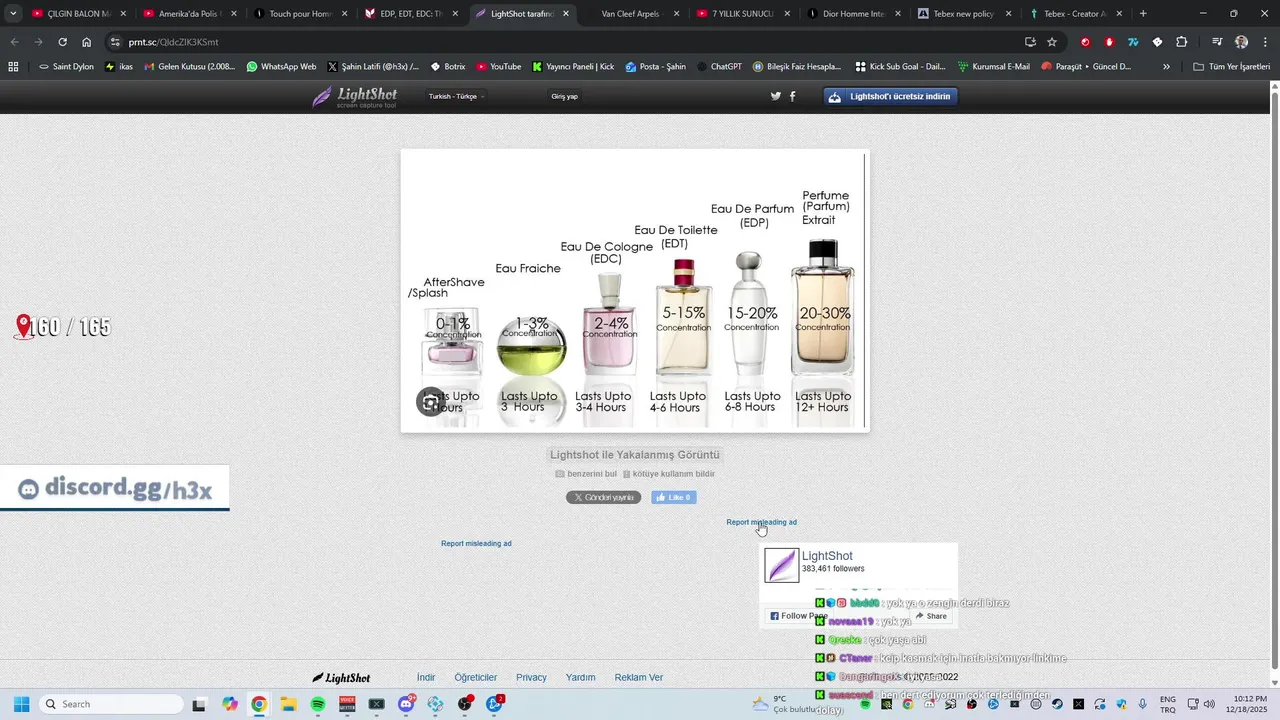The image size is (1280, 720).
Task: Open the İndir footer link
Action: pos(426,677)
